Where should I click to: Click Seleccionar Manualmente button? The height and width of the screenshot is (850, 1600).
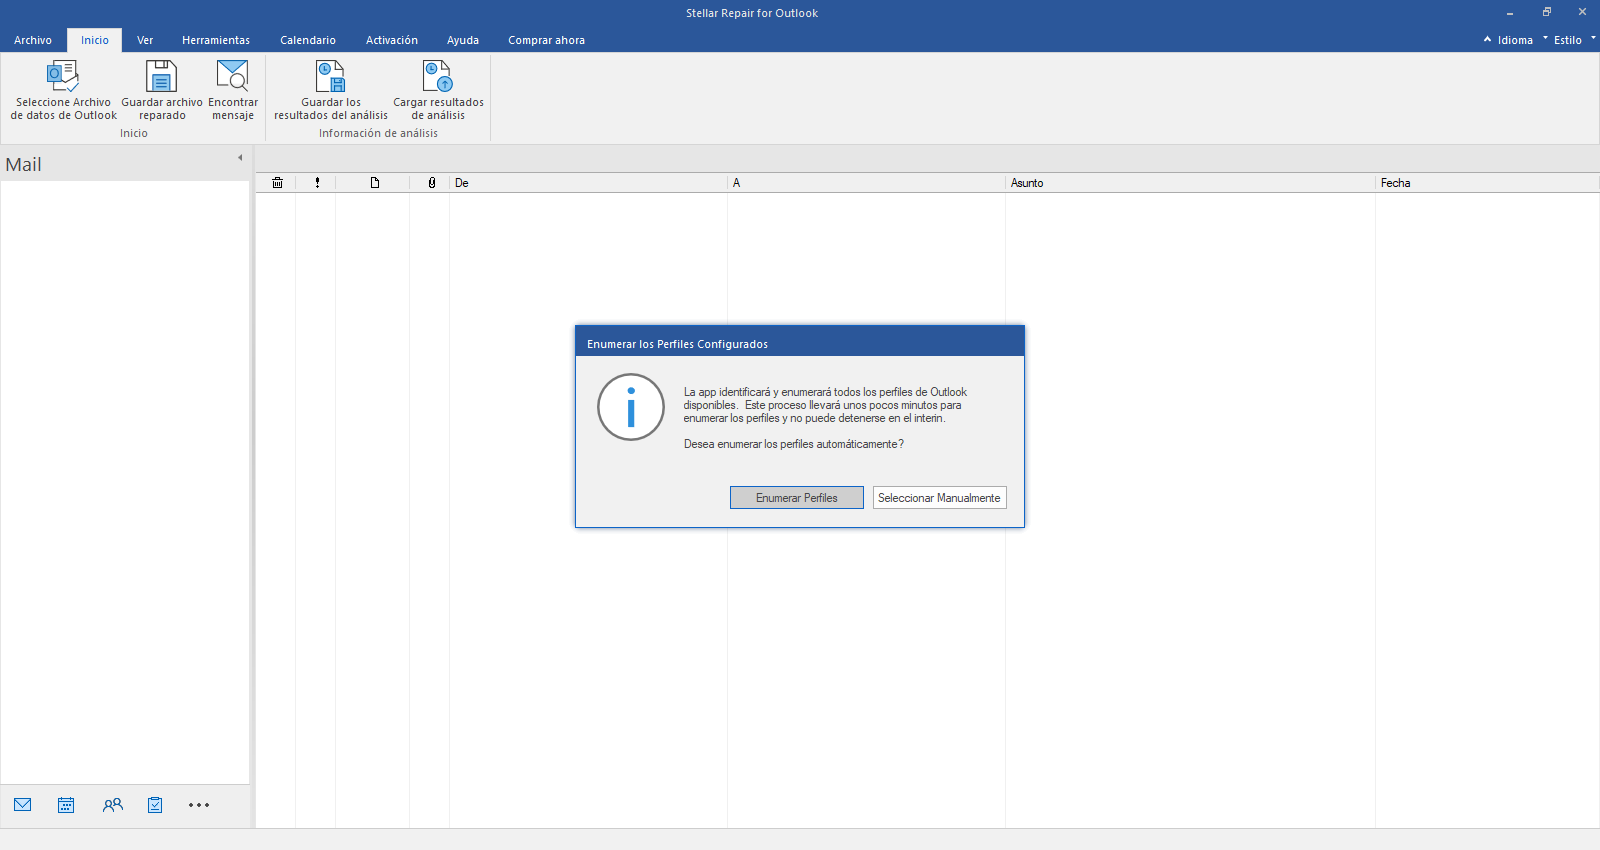point(939,498)
